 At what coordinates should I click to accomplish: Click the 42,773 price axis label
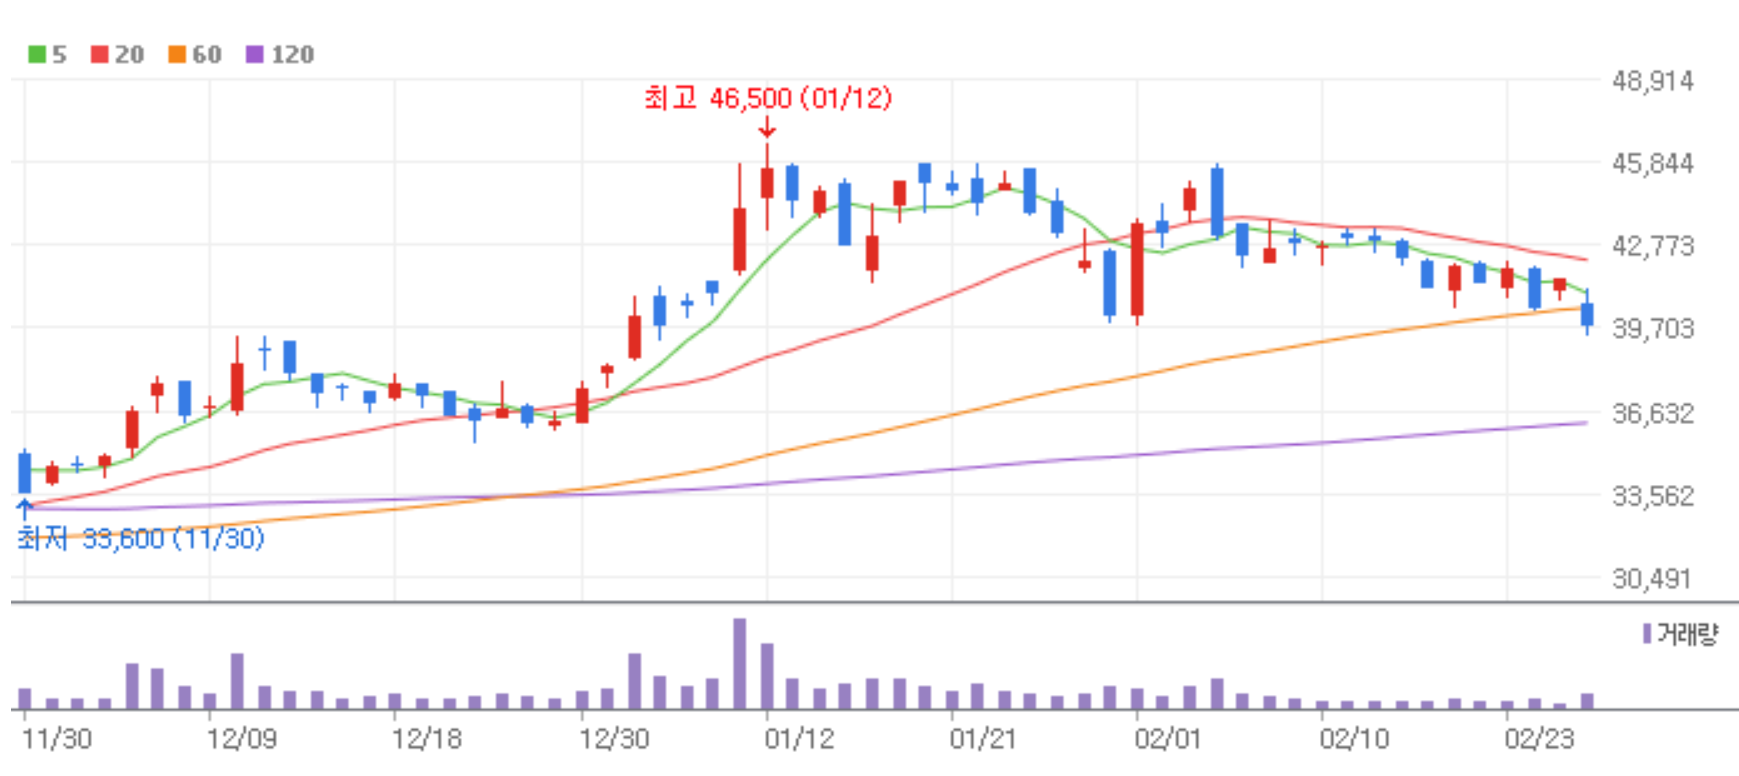click(x=1653, y=246)
